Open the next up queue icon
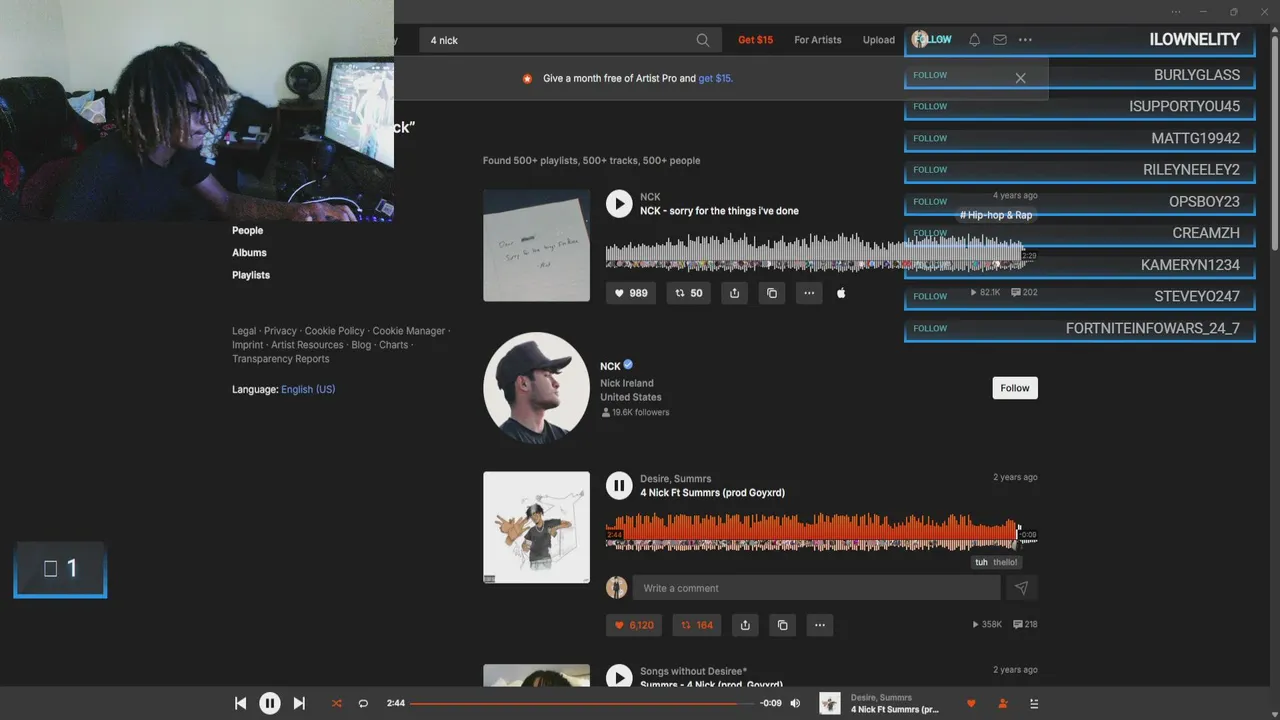1280x720 pixels. (x=1034, y=703)
